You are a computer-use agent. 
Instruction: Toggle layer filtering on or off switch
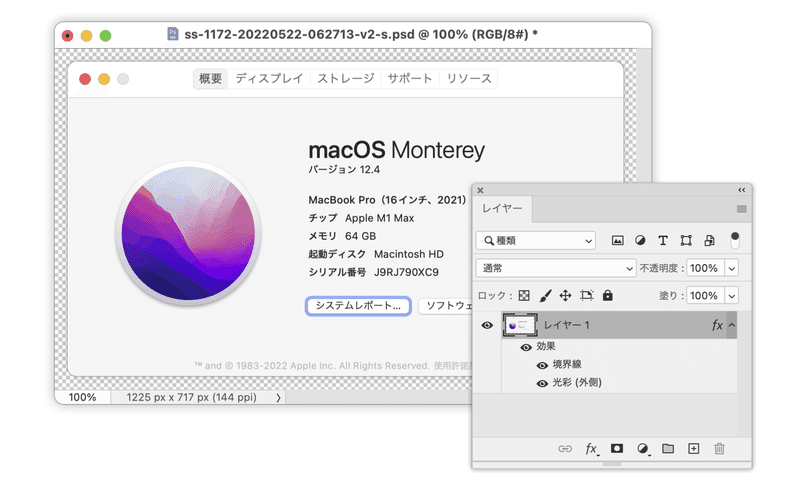tap(735, 240)
